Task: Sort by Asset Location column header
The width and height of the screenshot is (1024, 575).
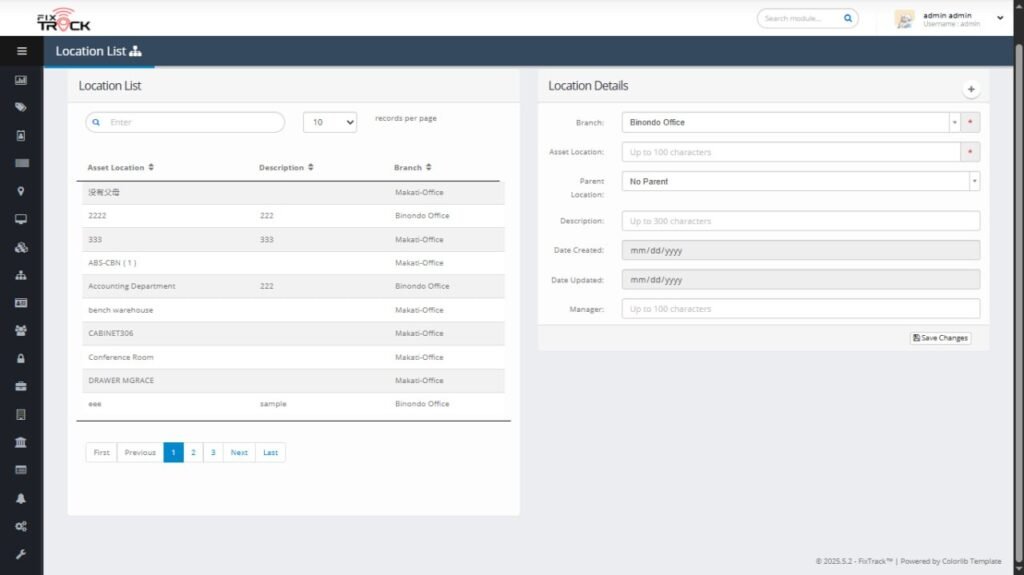Action: pos(121,168)
